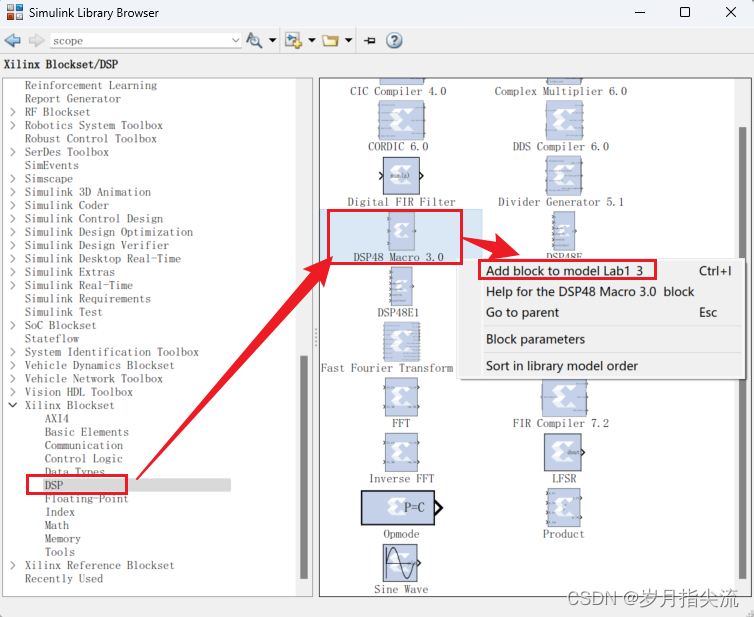Select Memory library in tree

63,539
